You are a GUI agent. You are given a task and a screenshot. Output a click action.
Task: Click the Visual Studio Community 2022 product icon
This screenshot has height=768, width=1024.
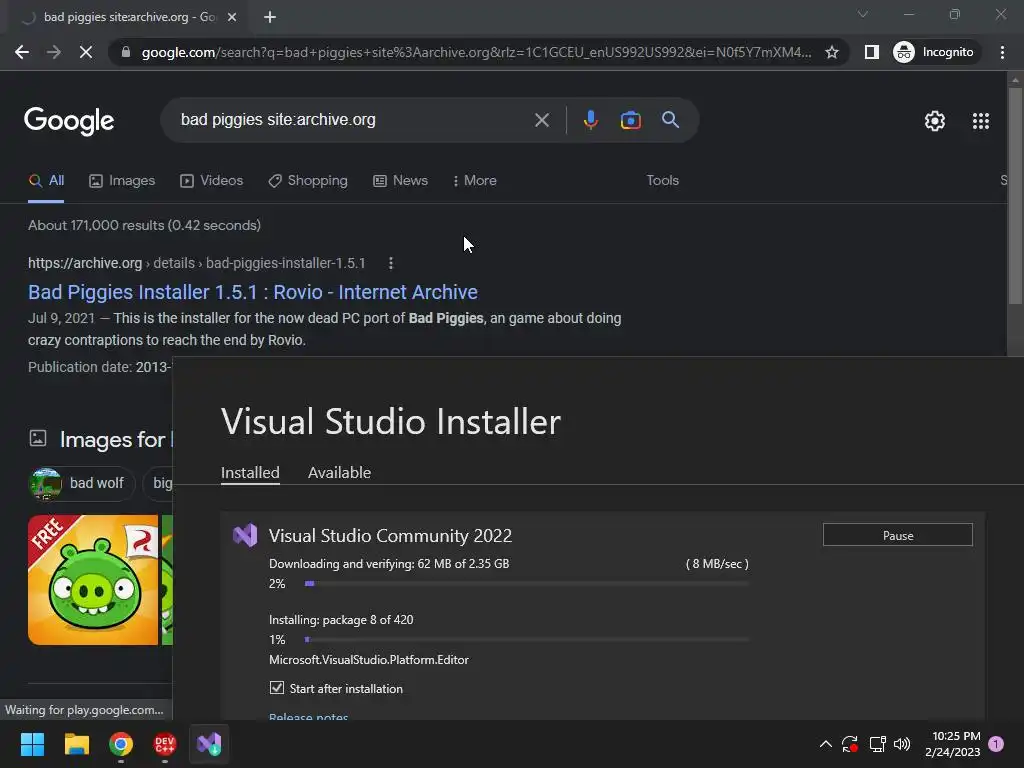(x=245, y=536)
